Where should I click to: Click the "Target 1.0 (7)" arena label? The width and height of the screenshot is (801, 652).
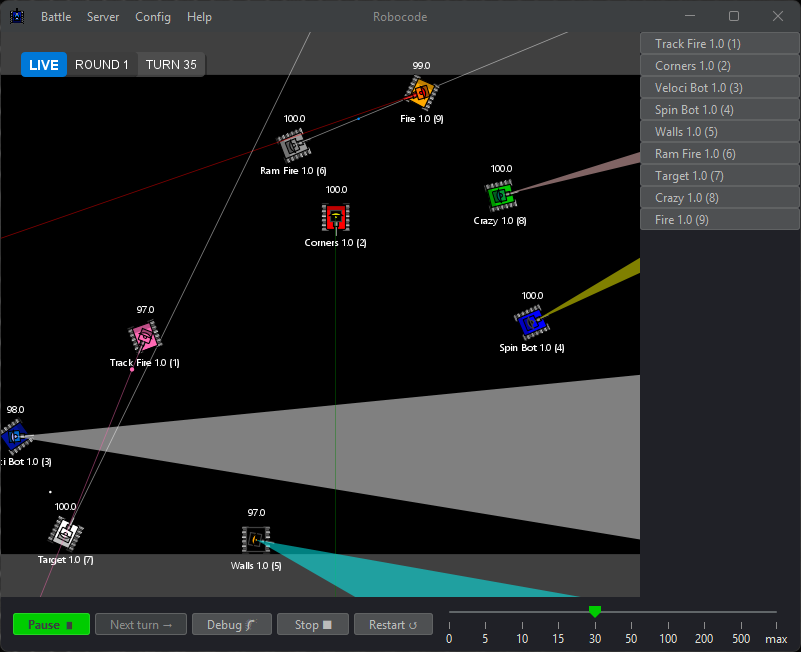point(66,560)
